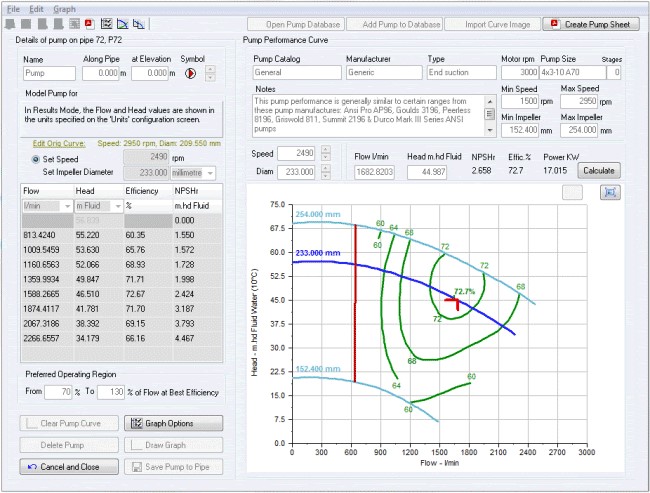Click the Calculate button
The width and height of the screenshot is (650, 493).
[598, 171]
